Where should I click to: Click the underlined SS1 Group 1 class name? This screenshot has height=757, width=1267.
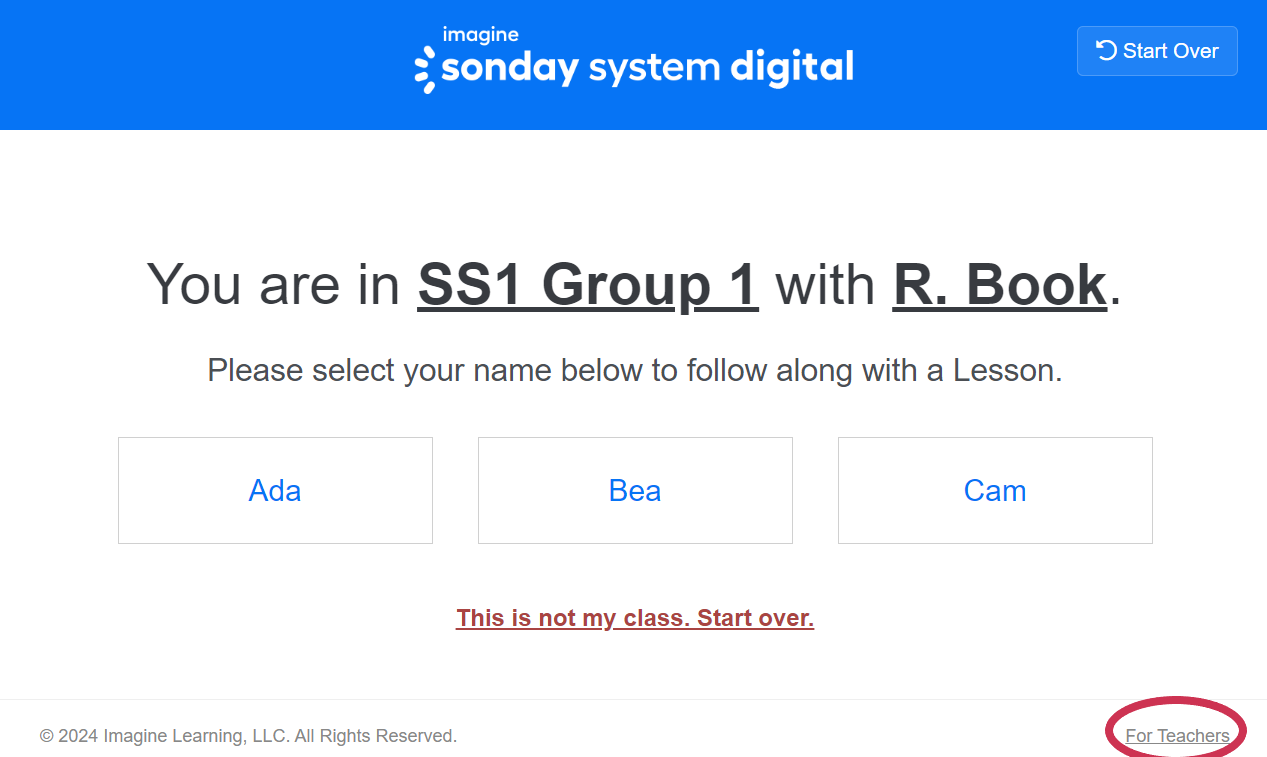point(588,285)
